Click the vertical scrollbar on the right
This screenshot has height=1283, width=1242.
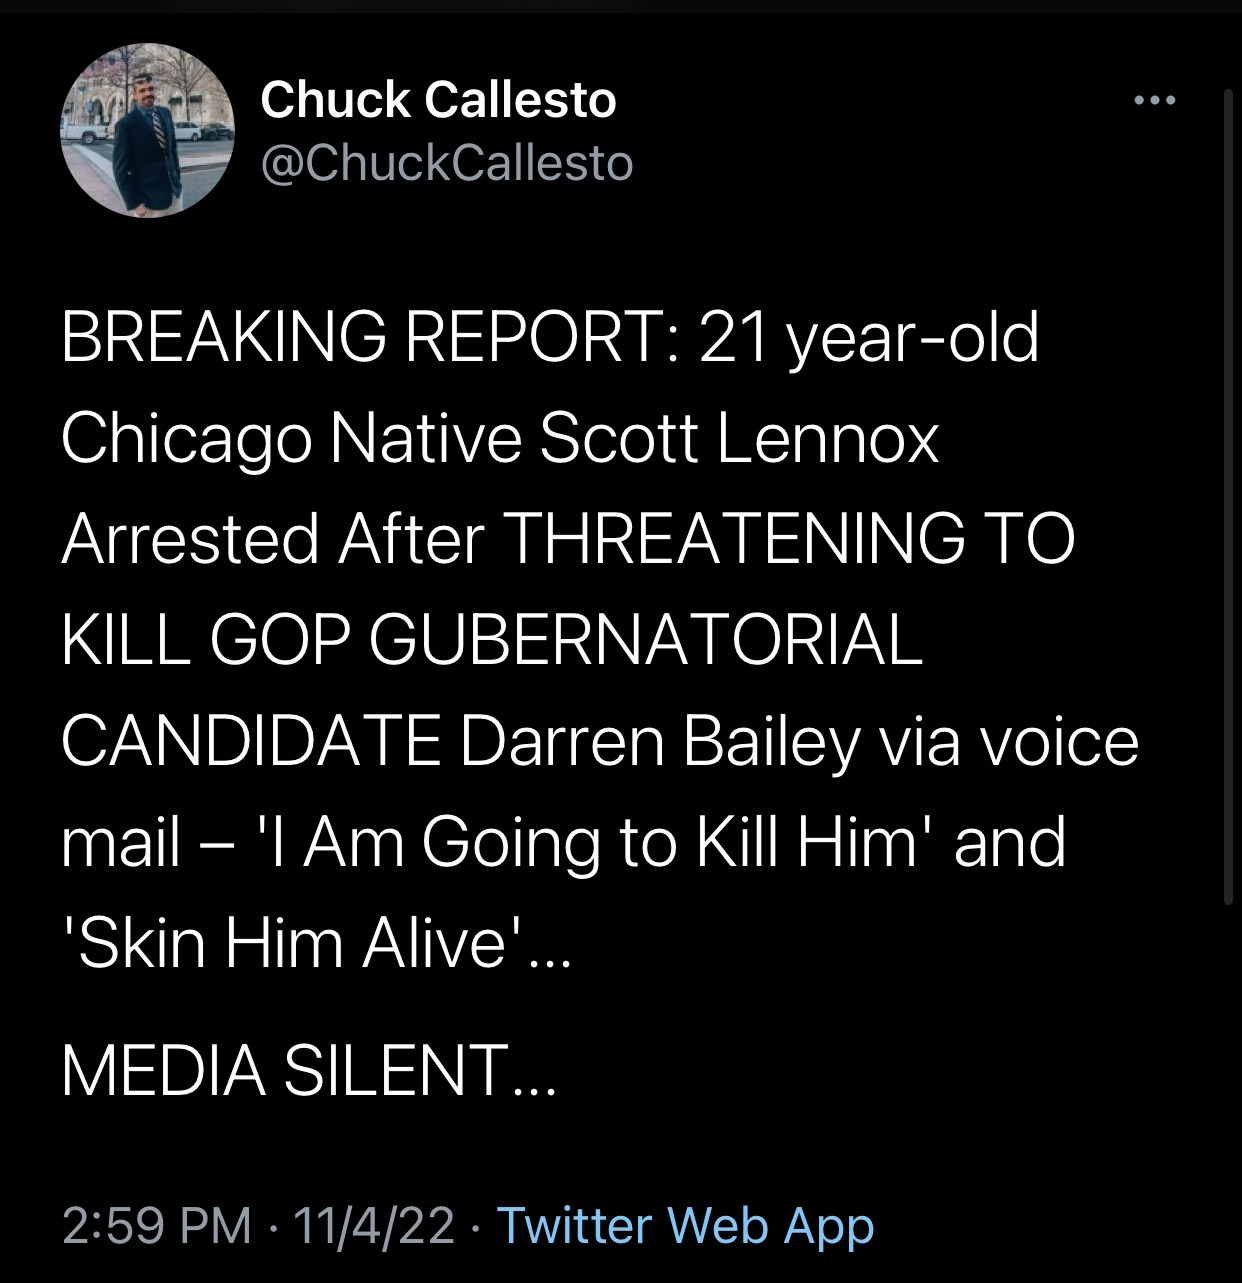(1228, 500)
